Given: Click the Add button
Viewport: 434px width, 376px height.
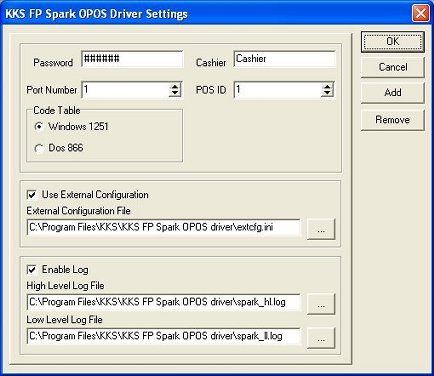Looking at the screenshot, I should pyautogui.click(x=393, y=92).
